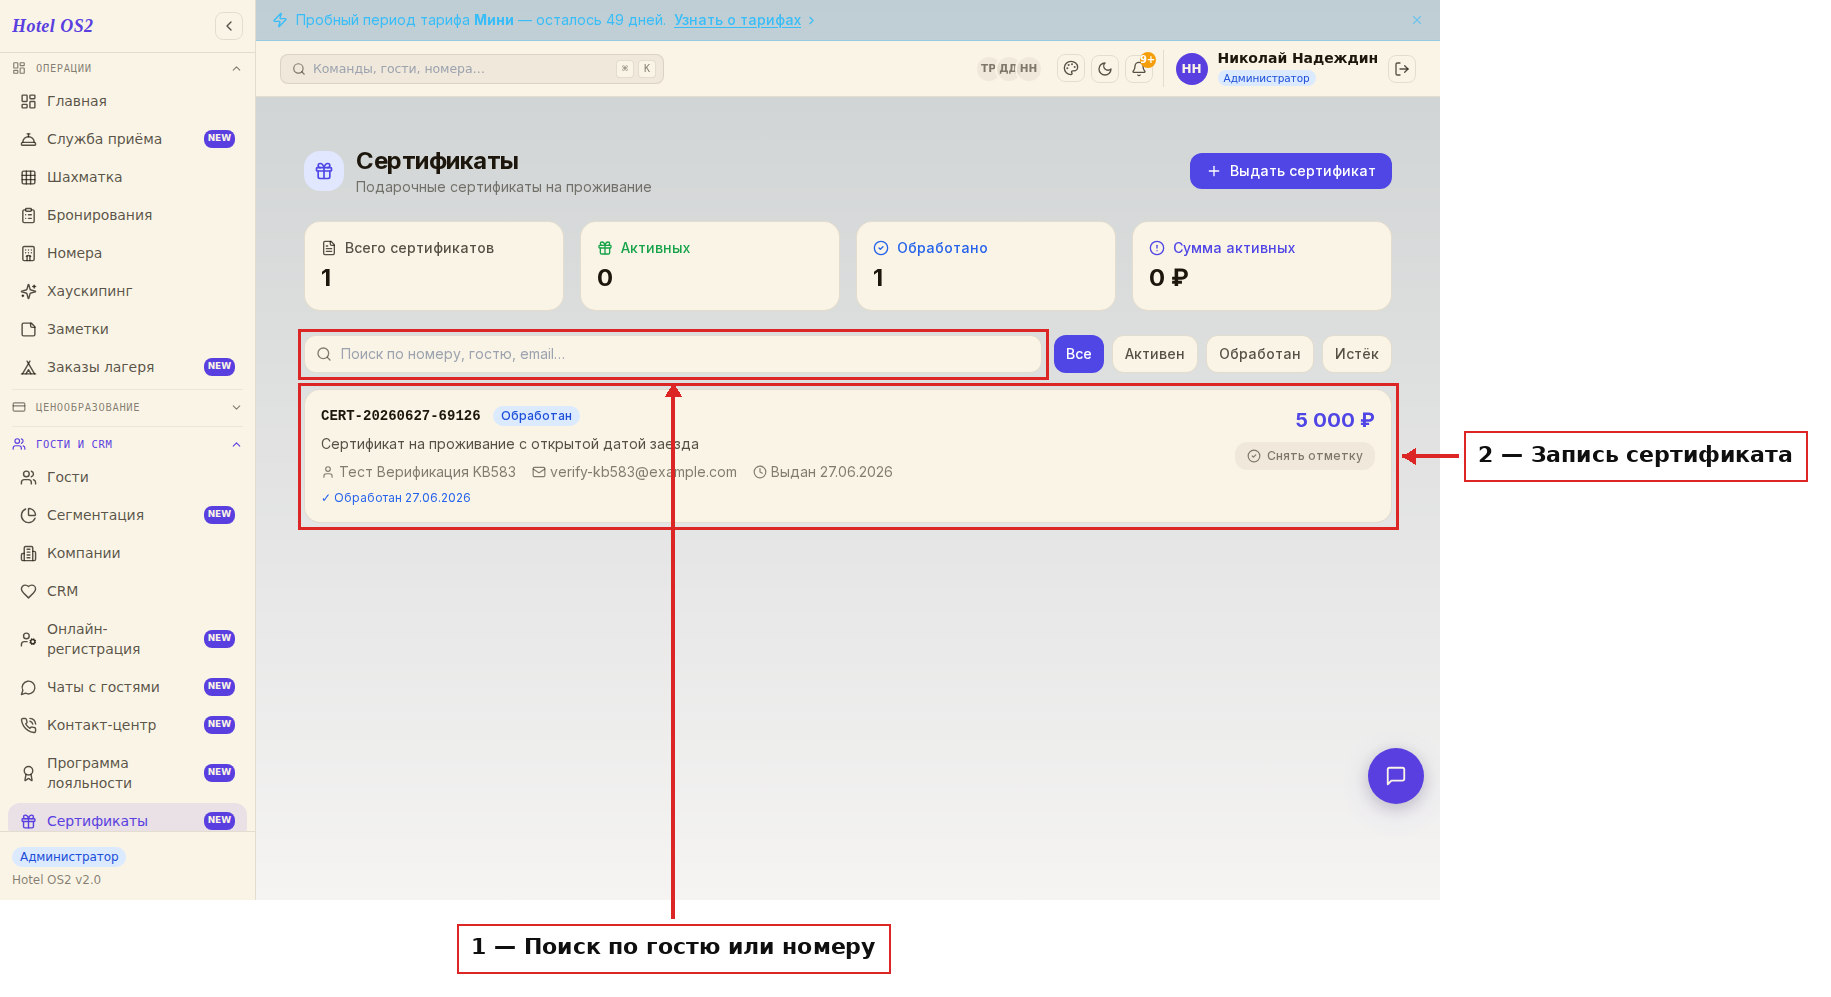Click the Бронирования clipboard icon
1831x997 pixels.
point(29,215)
